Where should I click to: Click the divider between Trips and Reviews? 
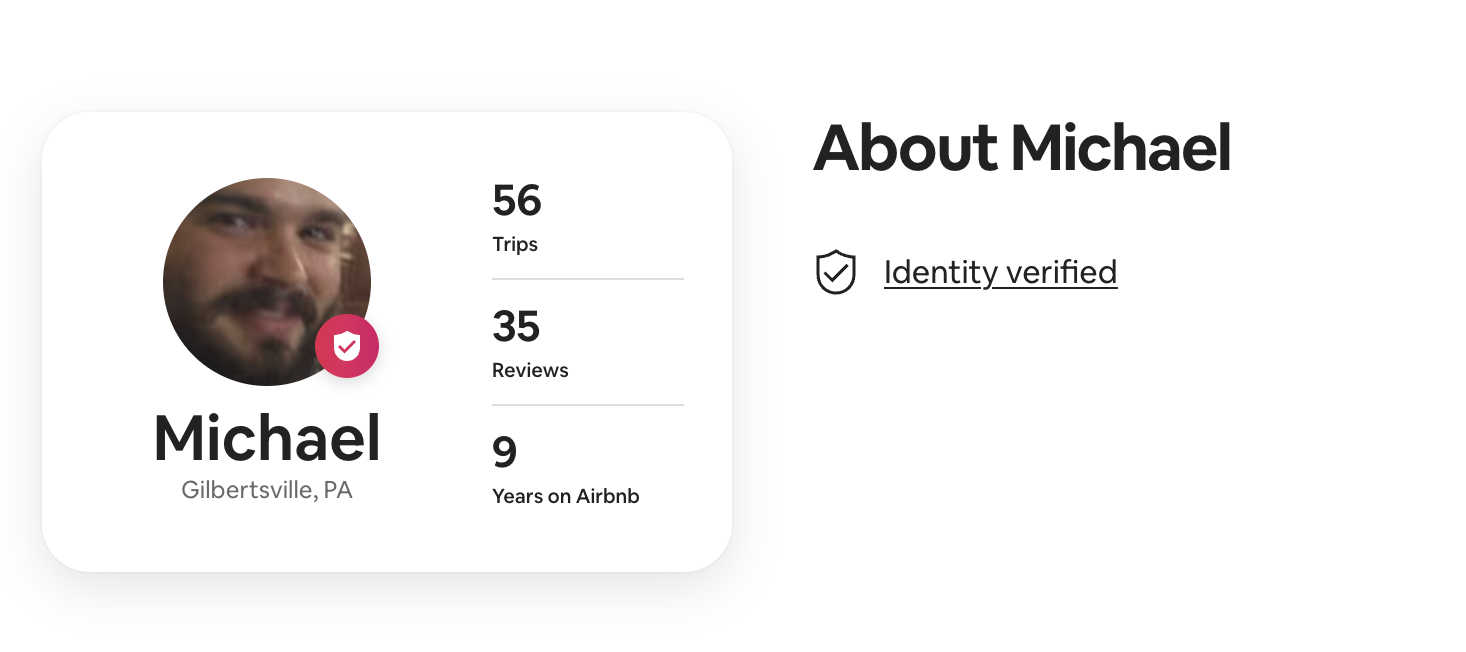(587, 279)
